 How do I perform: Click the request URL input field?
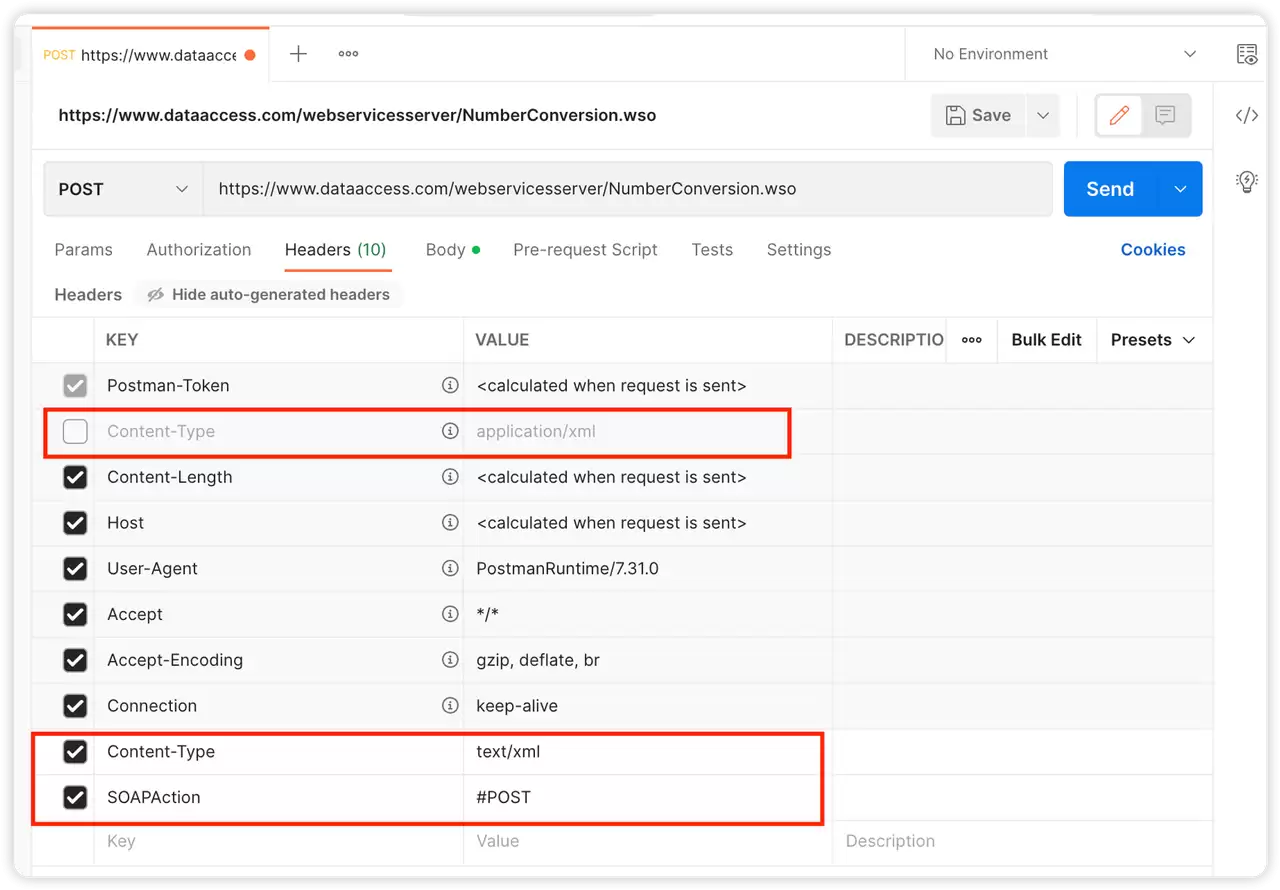(x=627, y=189)
